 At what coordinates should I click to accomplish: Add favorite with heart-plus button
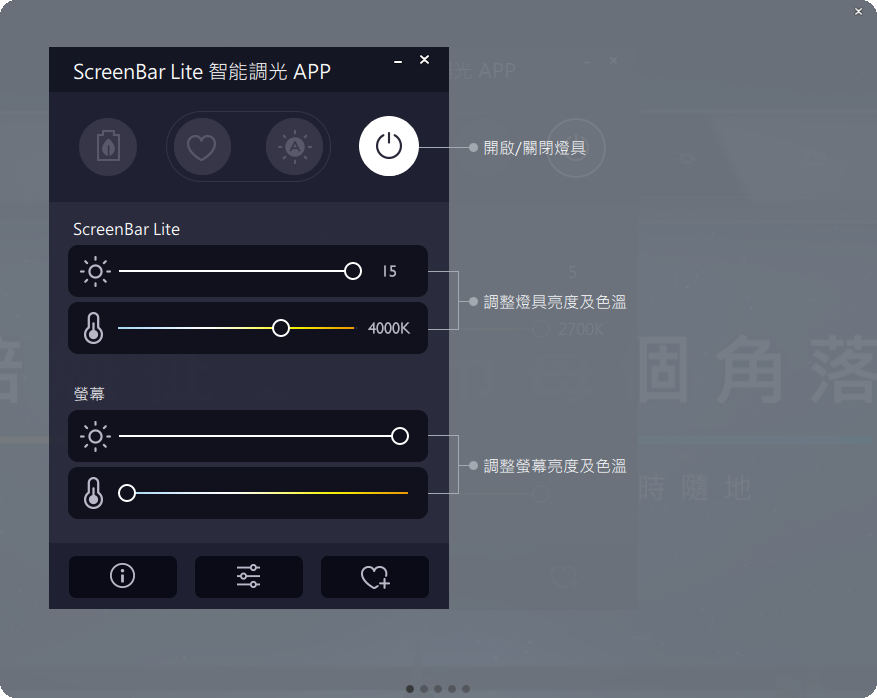375,577
